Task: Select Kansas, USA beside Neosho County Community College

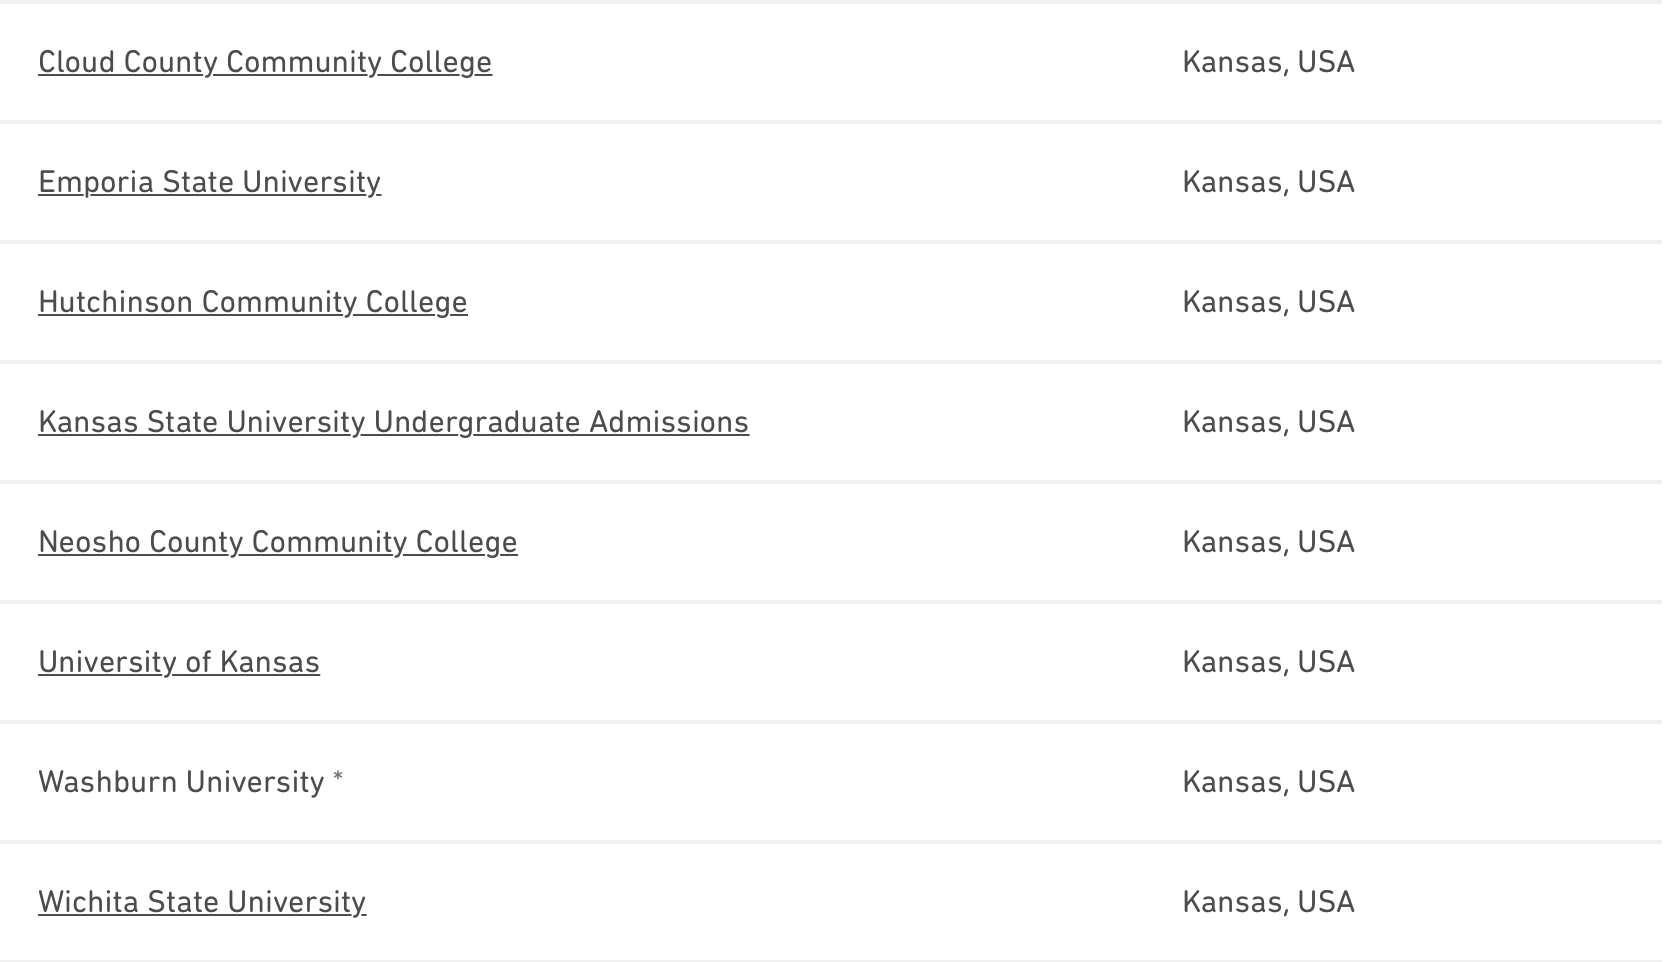Action: [x=1267, y=542]
